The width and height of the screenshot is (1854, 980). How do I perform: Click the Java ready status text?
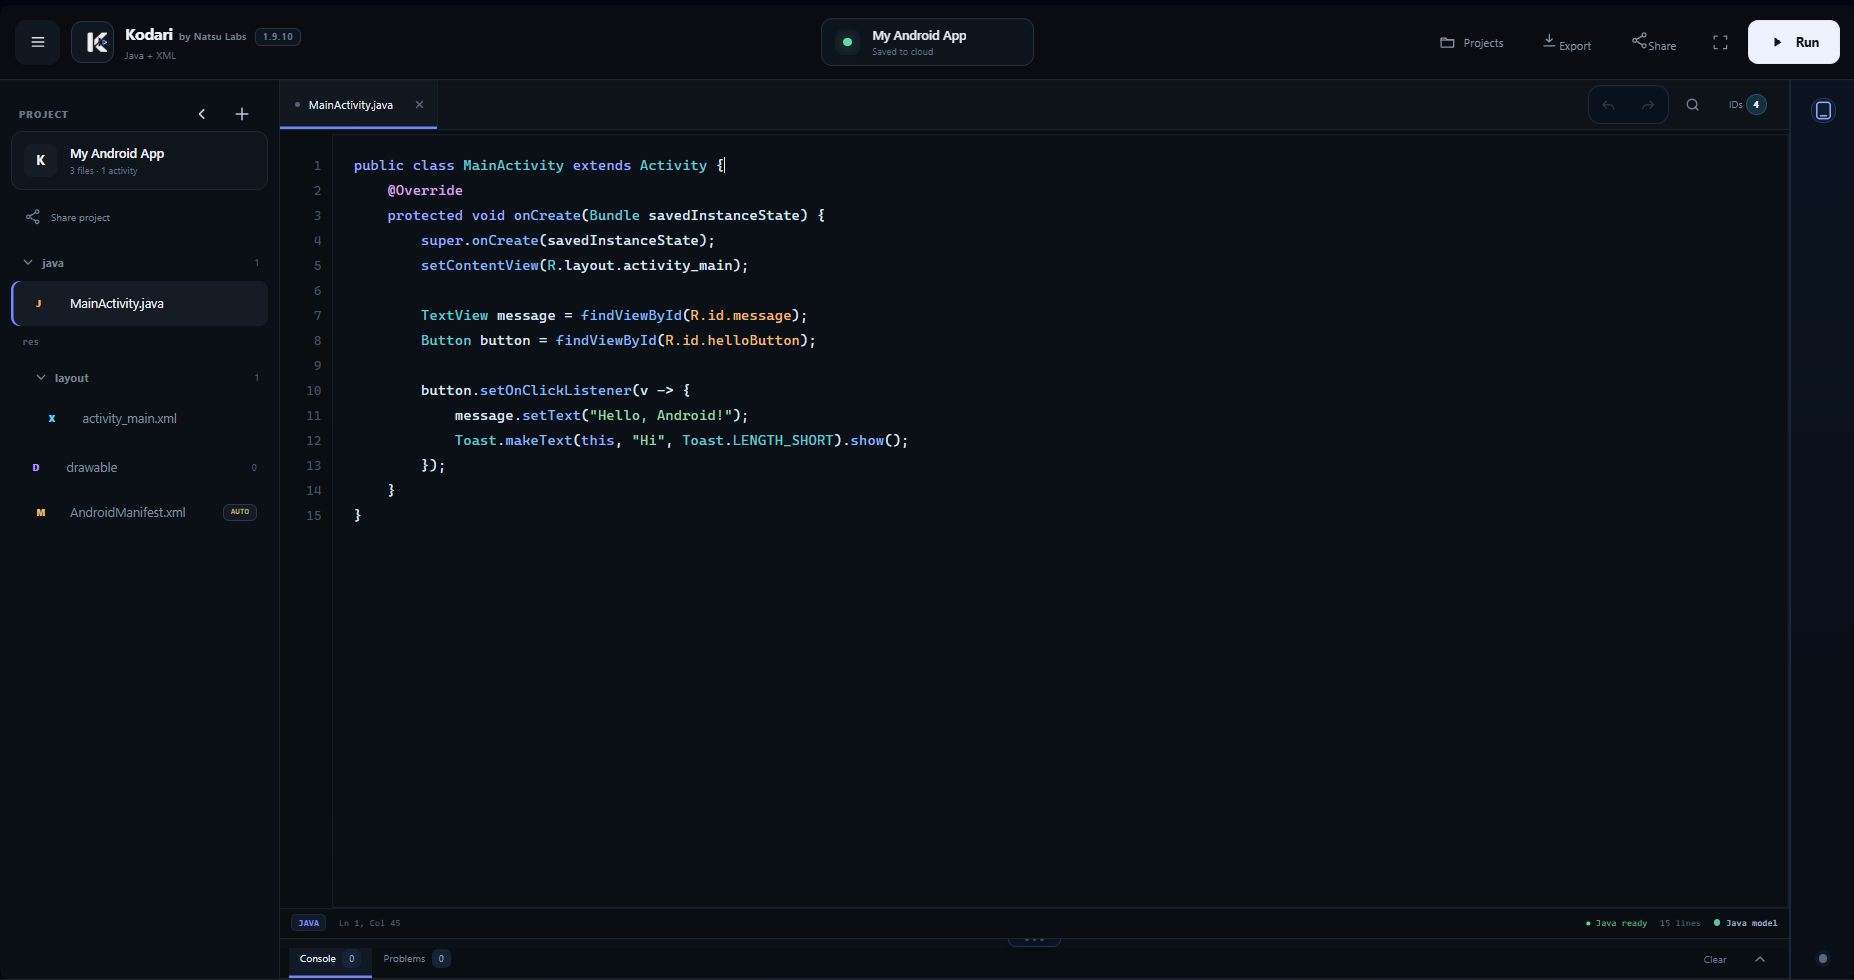click(1616, 923)
